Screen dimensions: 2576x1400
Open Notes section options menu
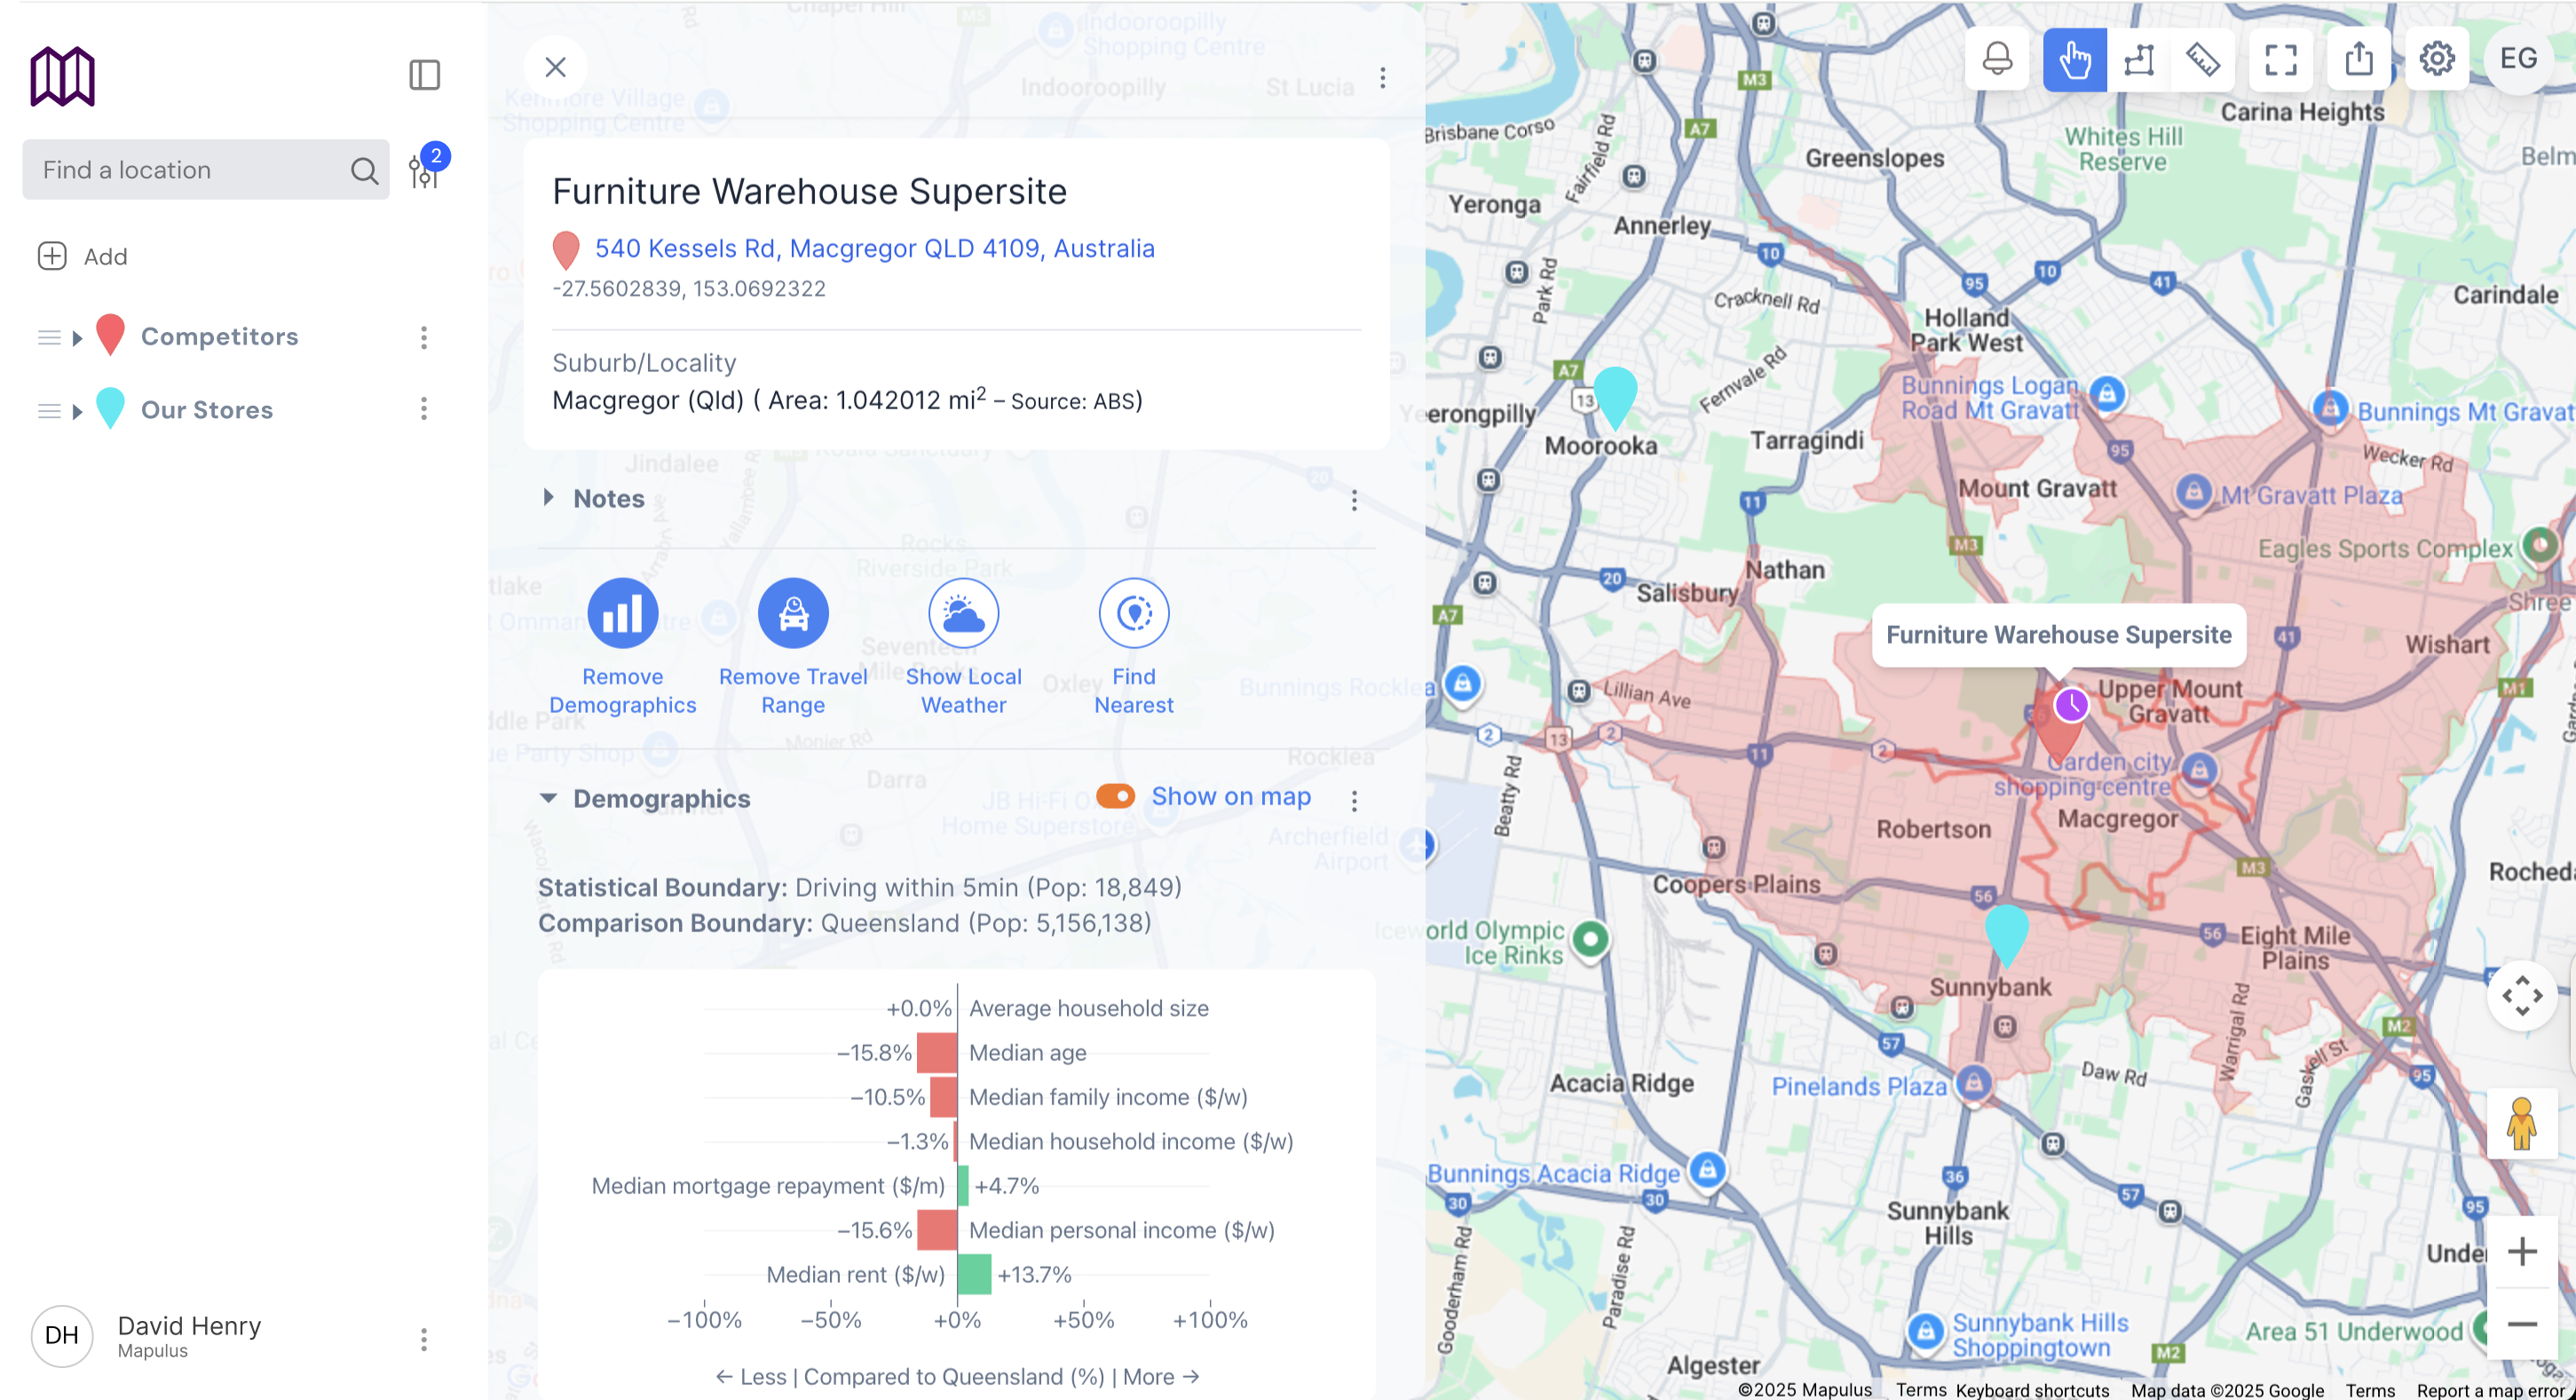[x=1354, y=501]
